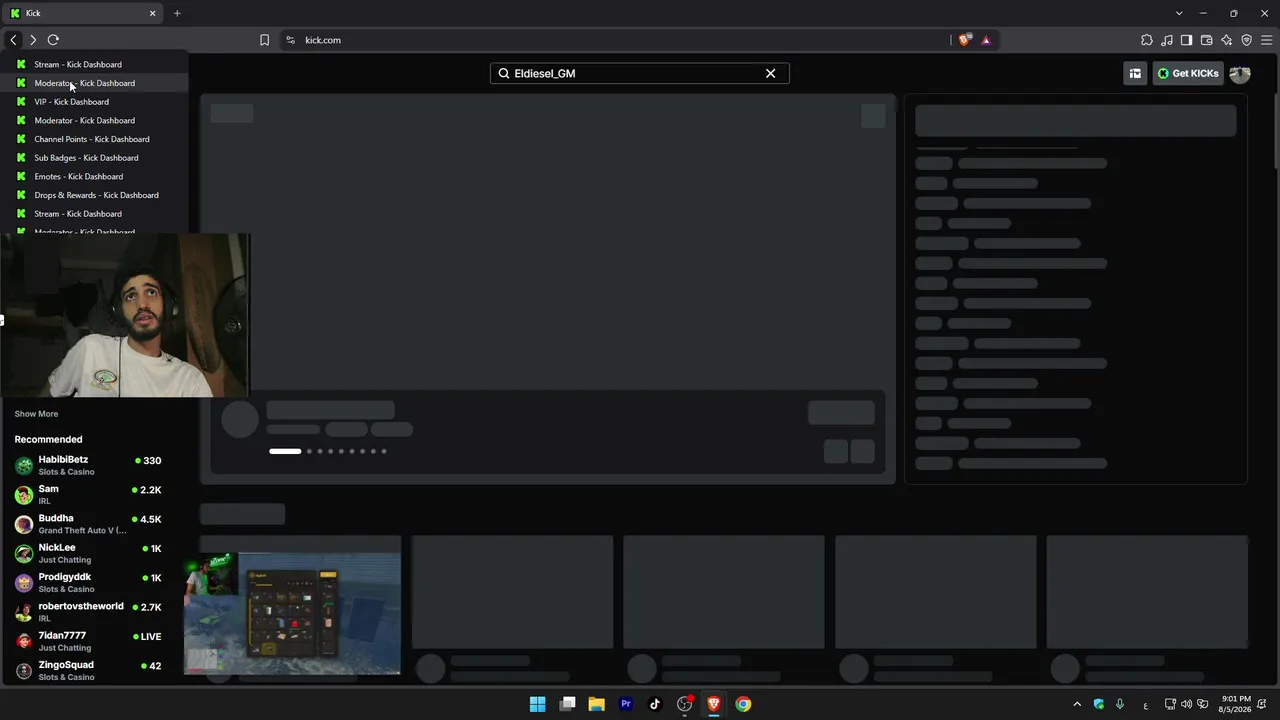The height and width of the screenshot is (720, 1280).
Task: Open Adobe Premiere Pro from the taskbar
Action: [x=626, y=704]
